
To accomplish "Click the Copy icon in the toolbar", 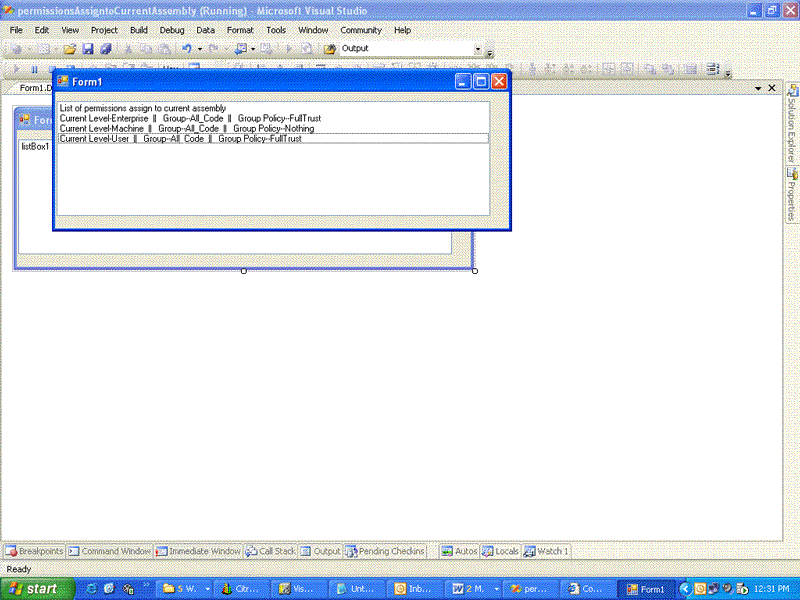I will 147,50.
